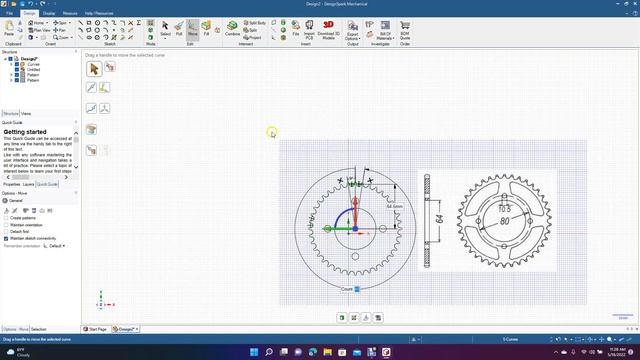Screen dimensions: 640x360
Task: Toggle visibility checkbox for Curves
Action: pos(17,64)
